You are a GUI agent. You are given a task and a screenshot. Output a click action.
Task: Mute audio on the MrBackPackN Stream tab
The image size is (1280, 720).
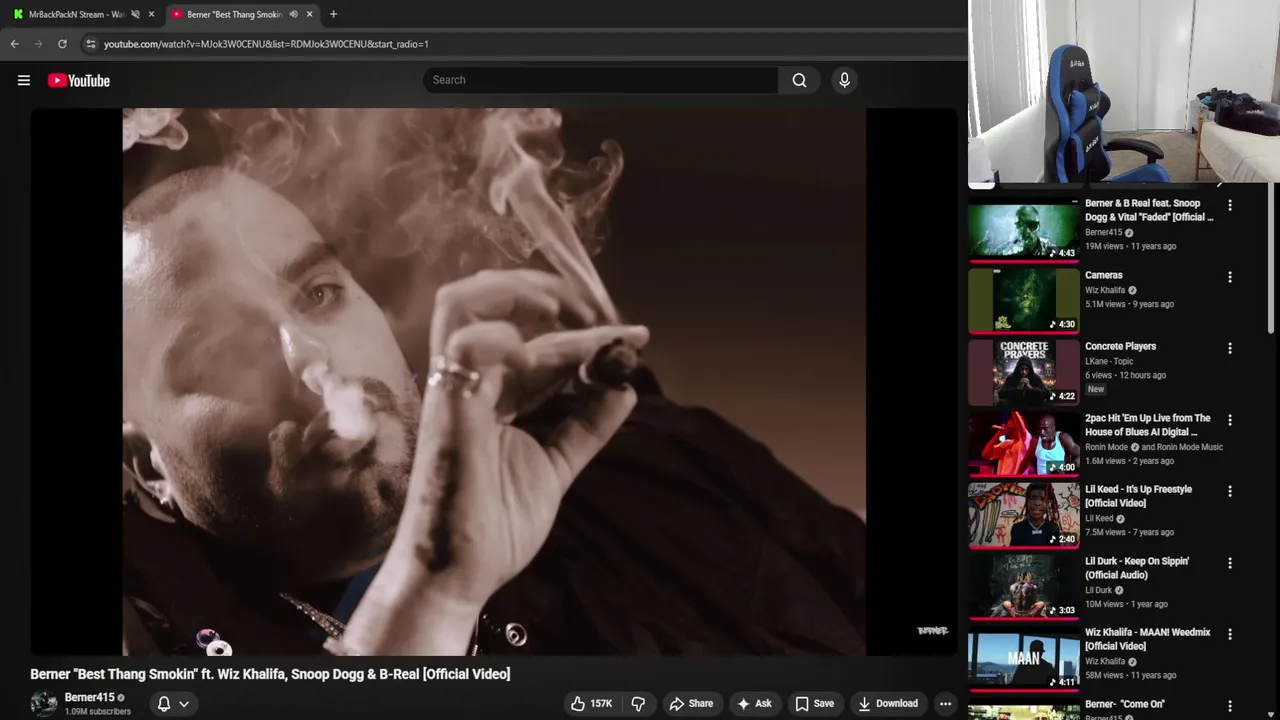[x=135, y=14]
